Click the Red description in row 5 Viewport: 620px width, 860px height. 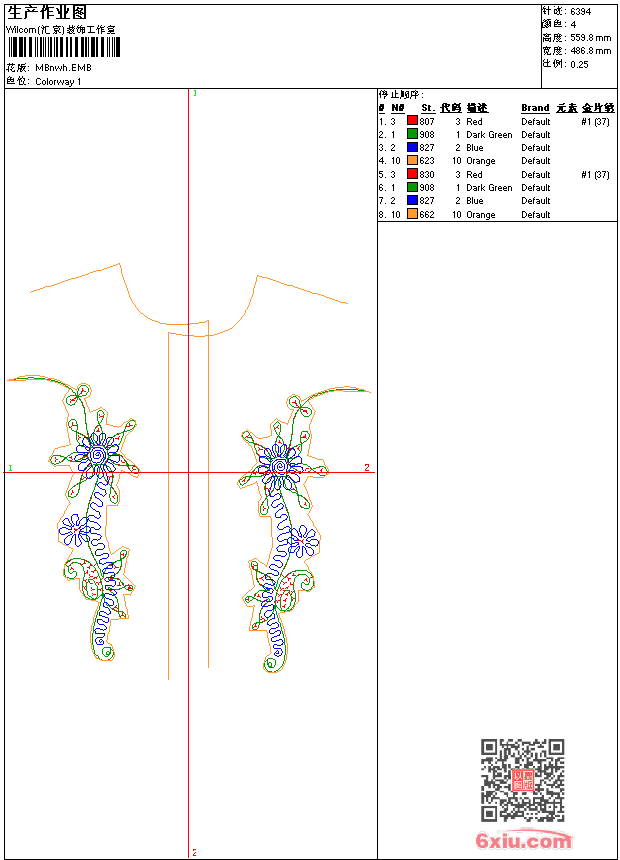pos(474,174)
